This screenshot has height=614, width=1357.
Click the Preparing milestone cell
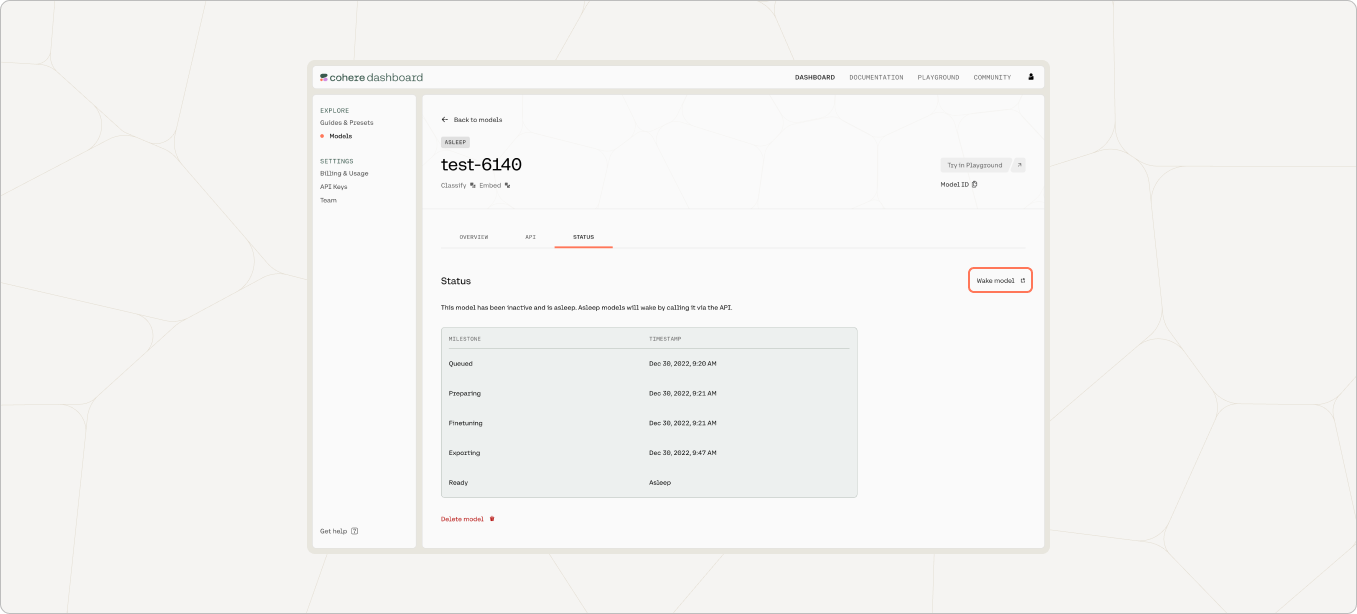click(x=465, y=394)
